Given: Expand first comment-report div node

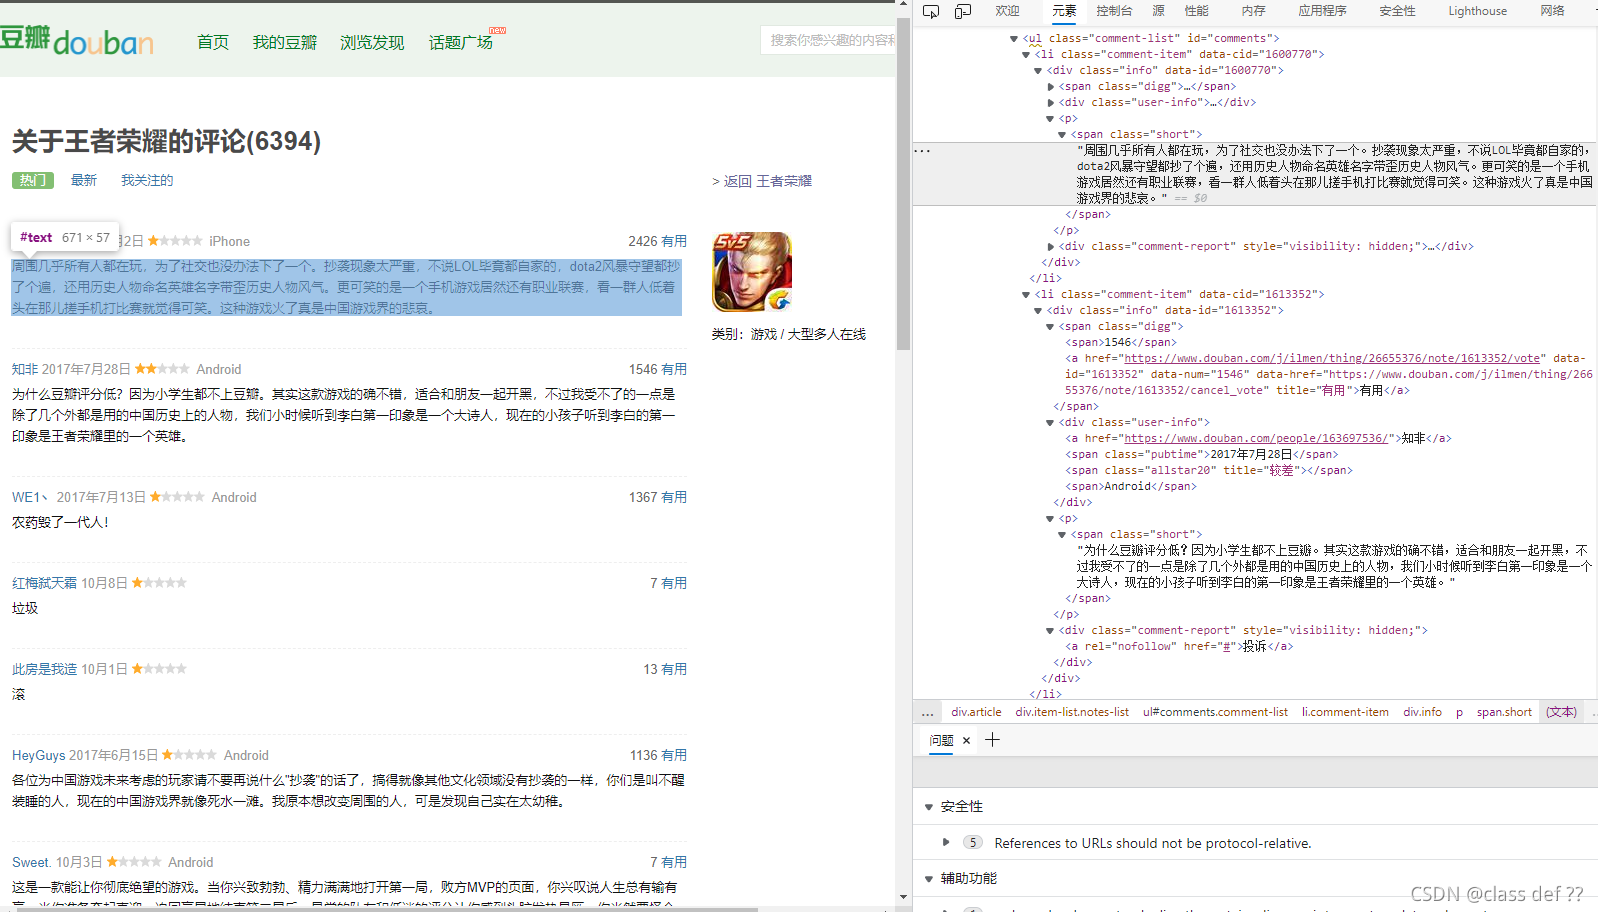Looking at the screenshot, I should pos(1050,247).
